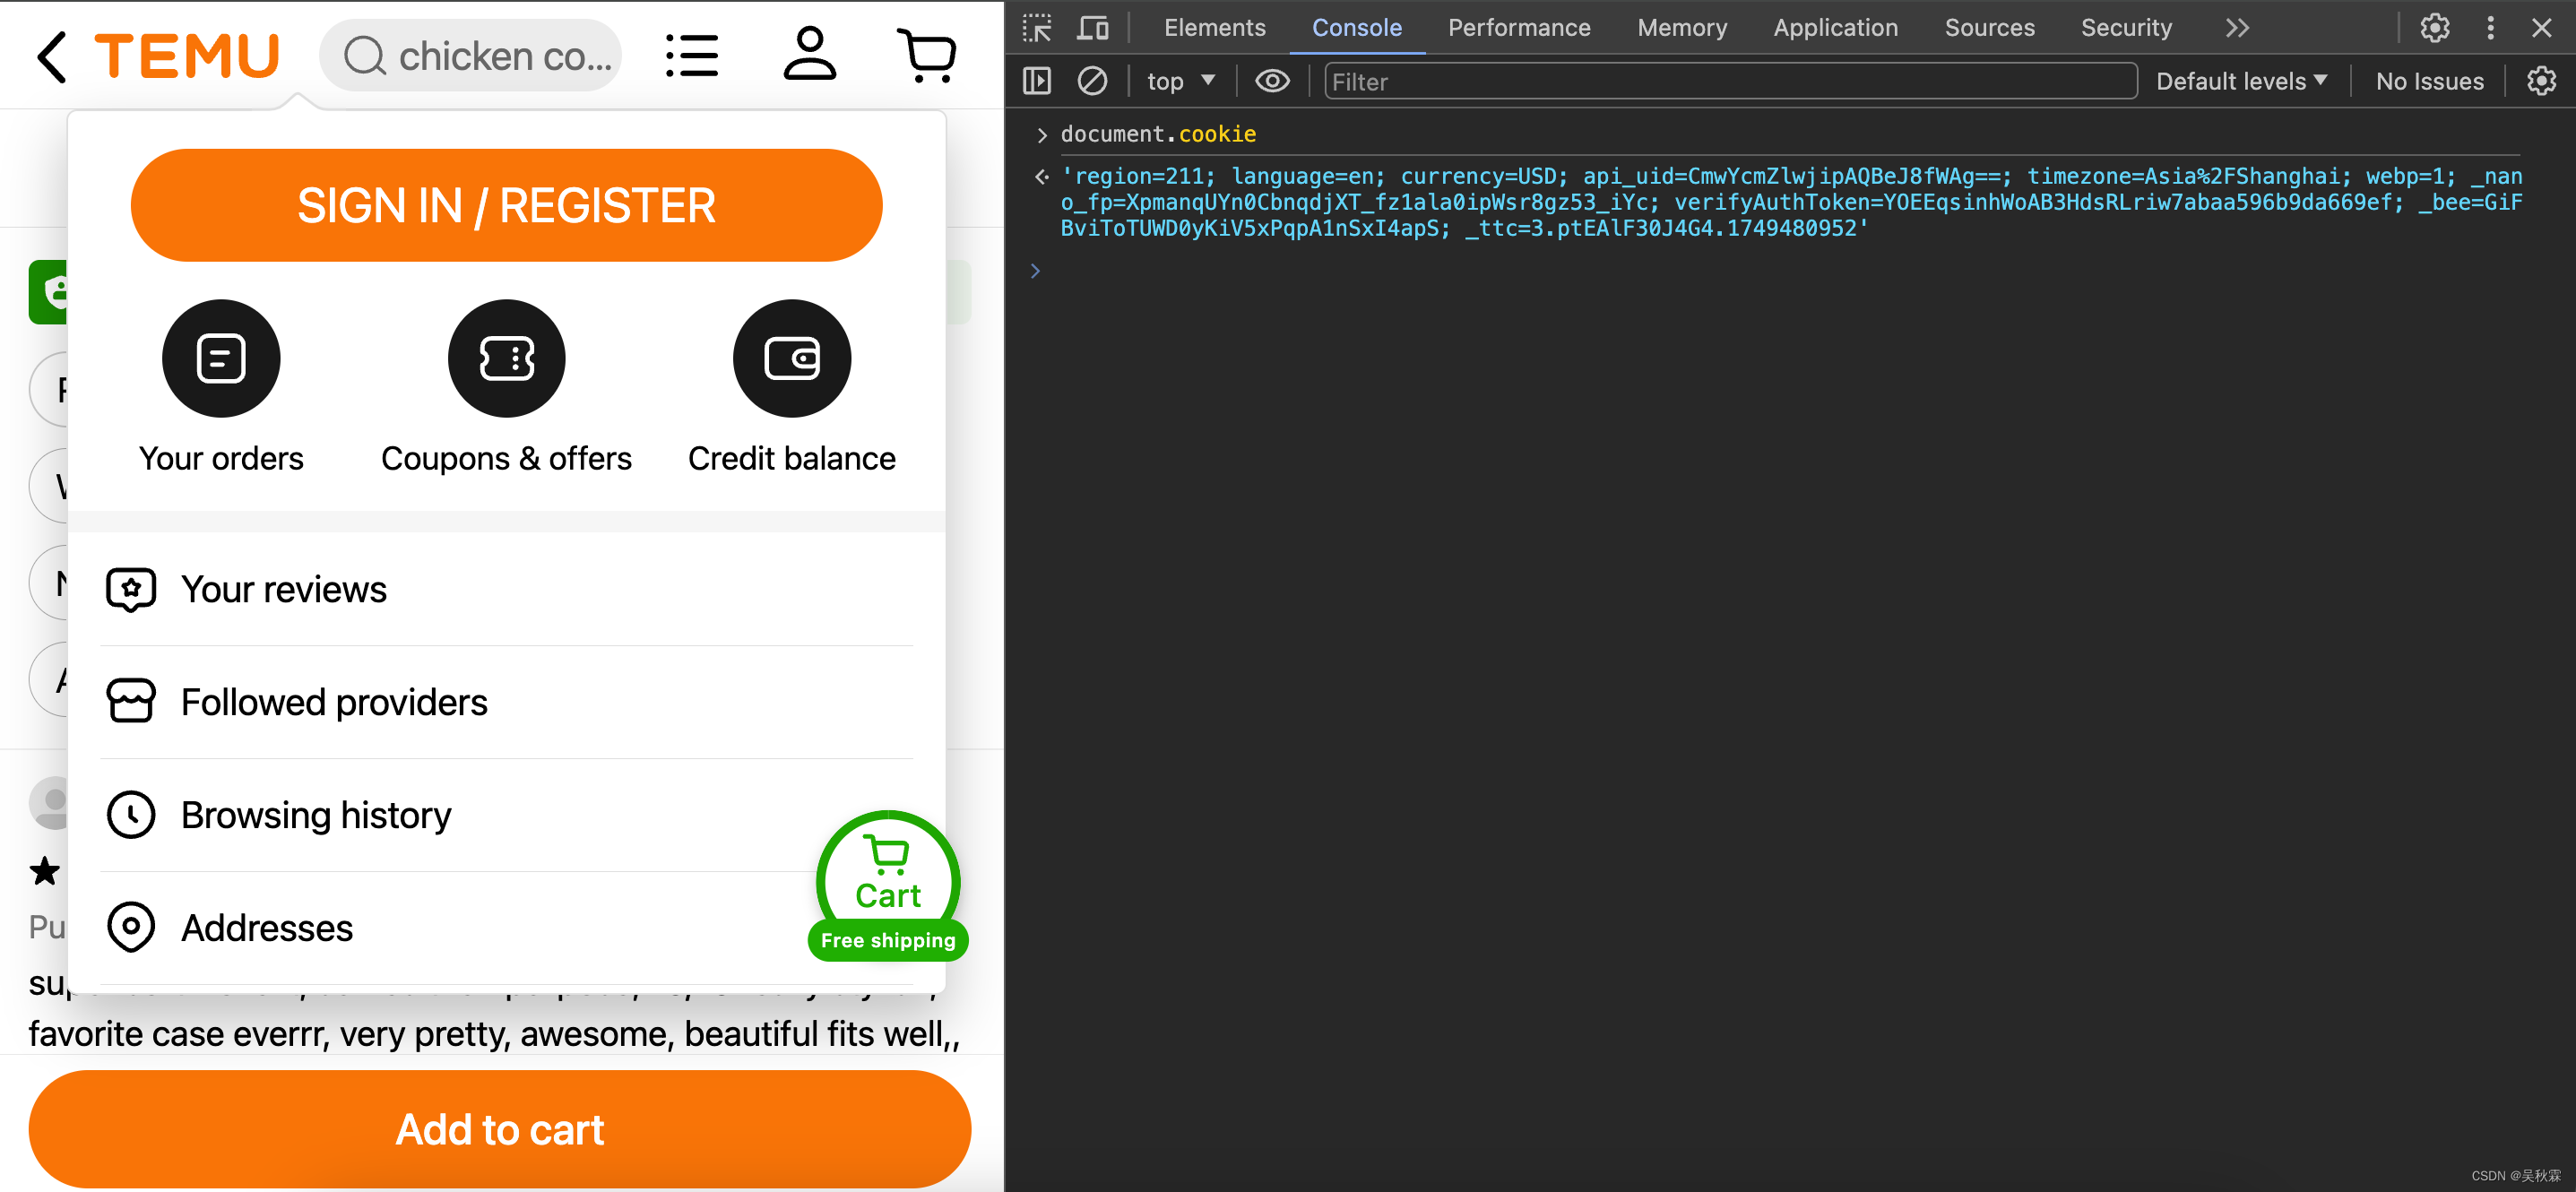
Task: Select the top frame dropdown in Console
Action: (x=1176, y=79)
